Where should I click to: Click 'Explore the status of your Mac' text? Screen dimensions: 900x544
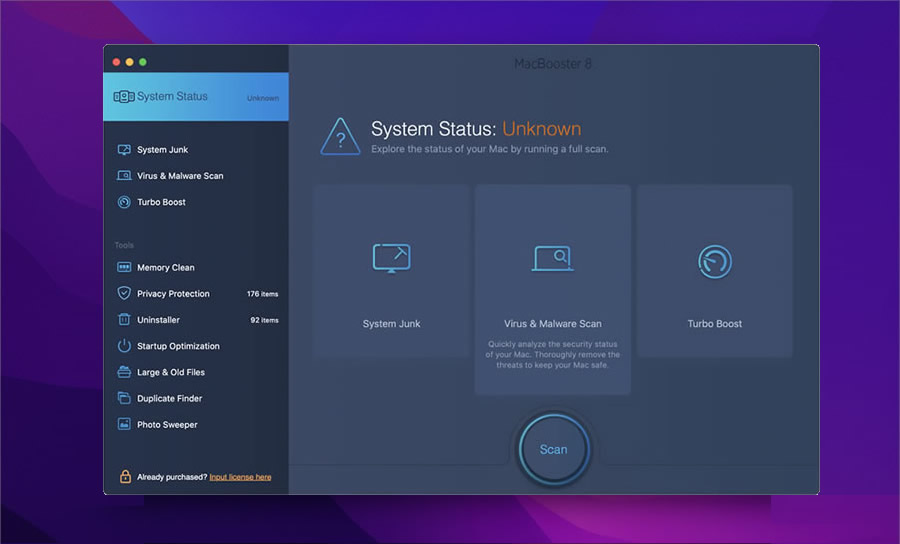click(x=490, y=149)
